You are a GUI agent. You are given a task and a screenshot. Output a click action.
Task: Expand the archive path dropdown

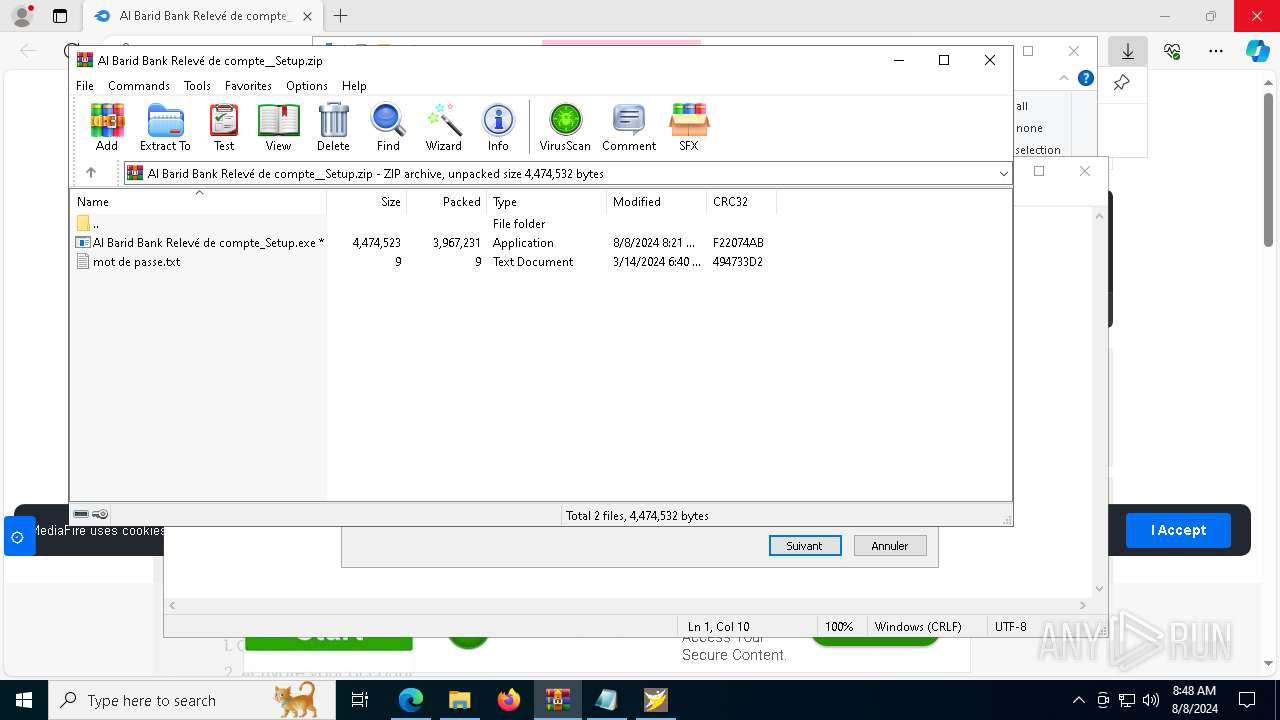click(1003, 174)
